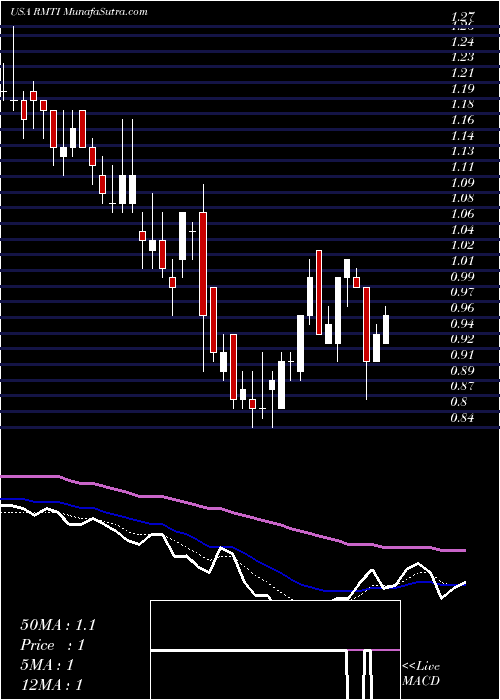This screenshot has height=700, width=500.
Task: Click the 1.02 price axis label
Action: [462, 246]
